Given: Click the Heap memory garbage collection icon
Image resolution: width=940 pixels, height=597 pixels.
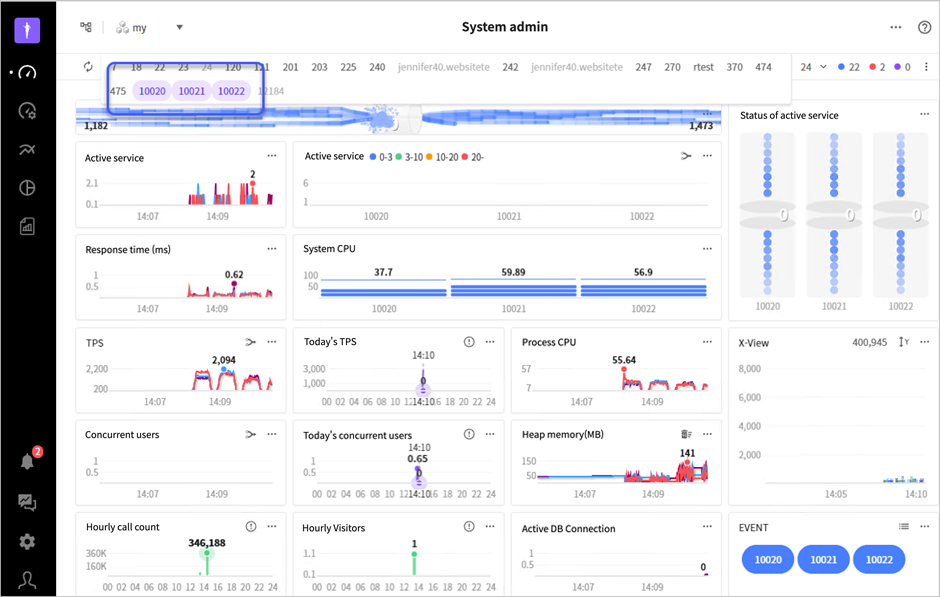Looking at the screenshot, I should pos(686,434).
